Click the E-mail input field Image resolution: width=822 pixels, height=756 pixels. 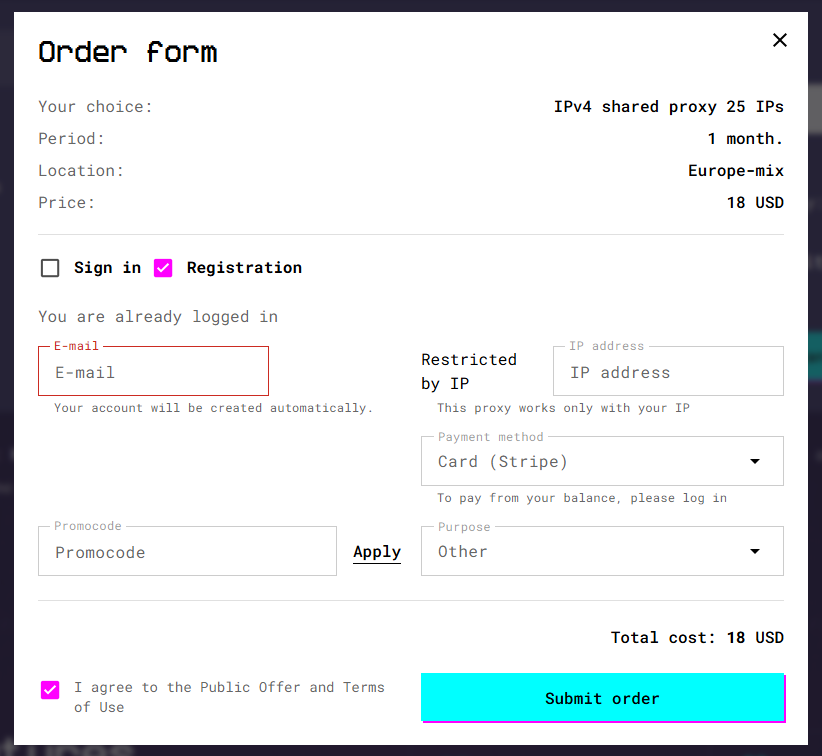click(x=153, y=371)
